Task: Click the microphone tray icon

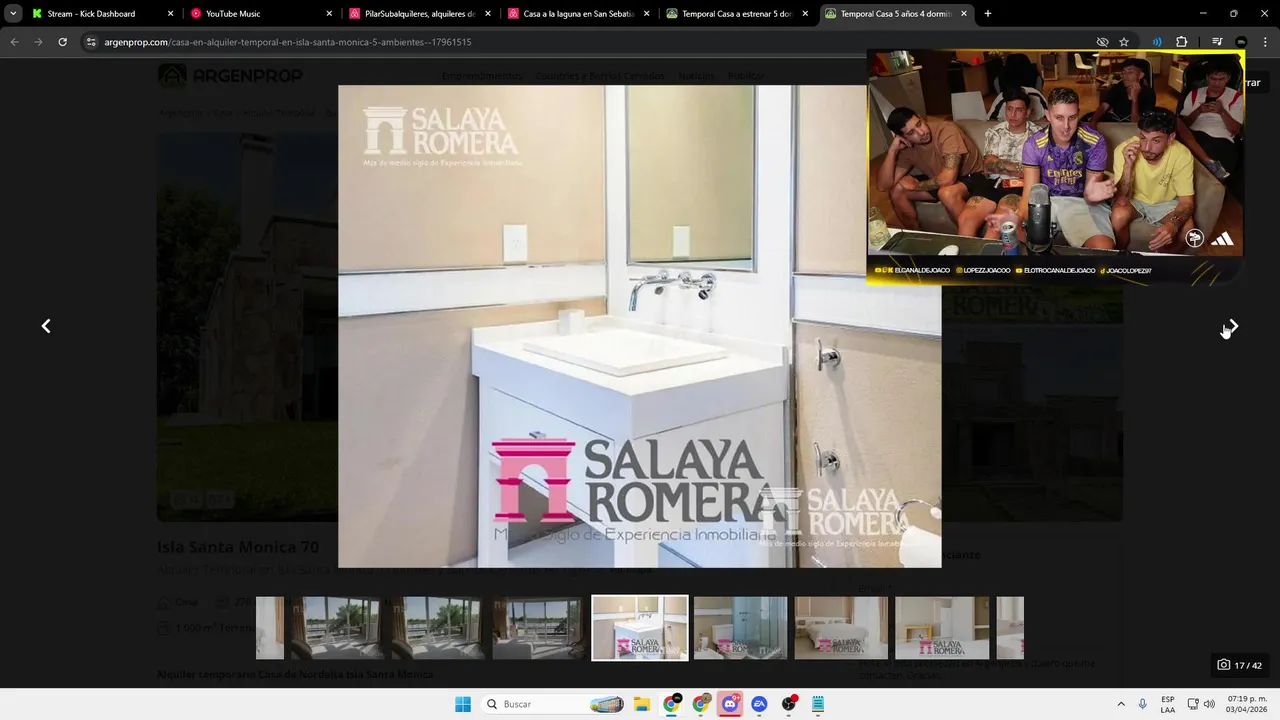Action: click(x=1143, y=704)
